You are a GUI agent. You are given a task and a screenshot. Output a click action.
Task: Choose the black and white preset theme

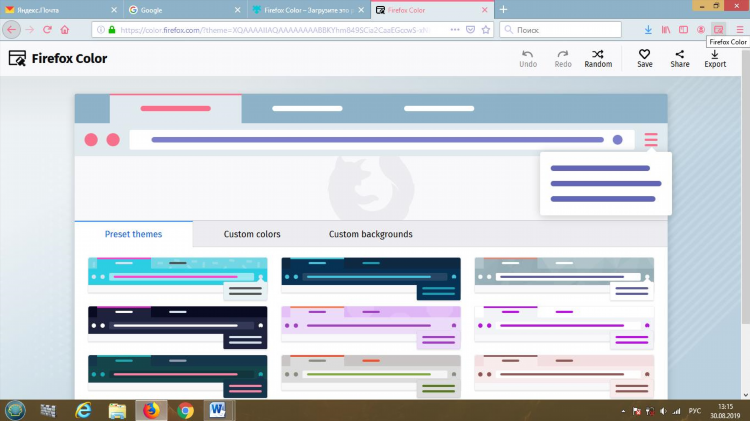[x=177, y=327]
